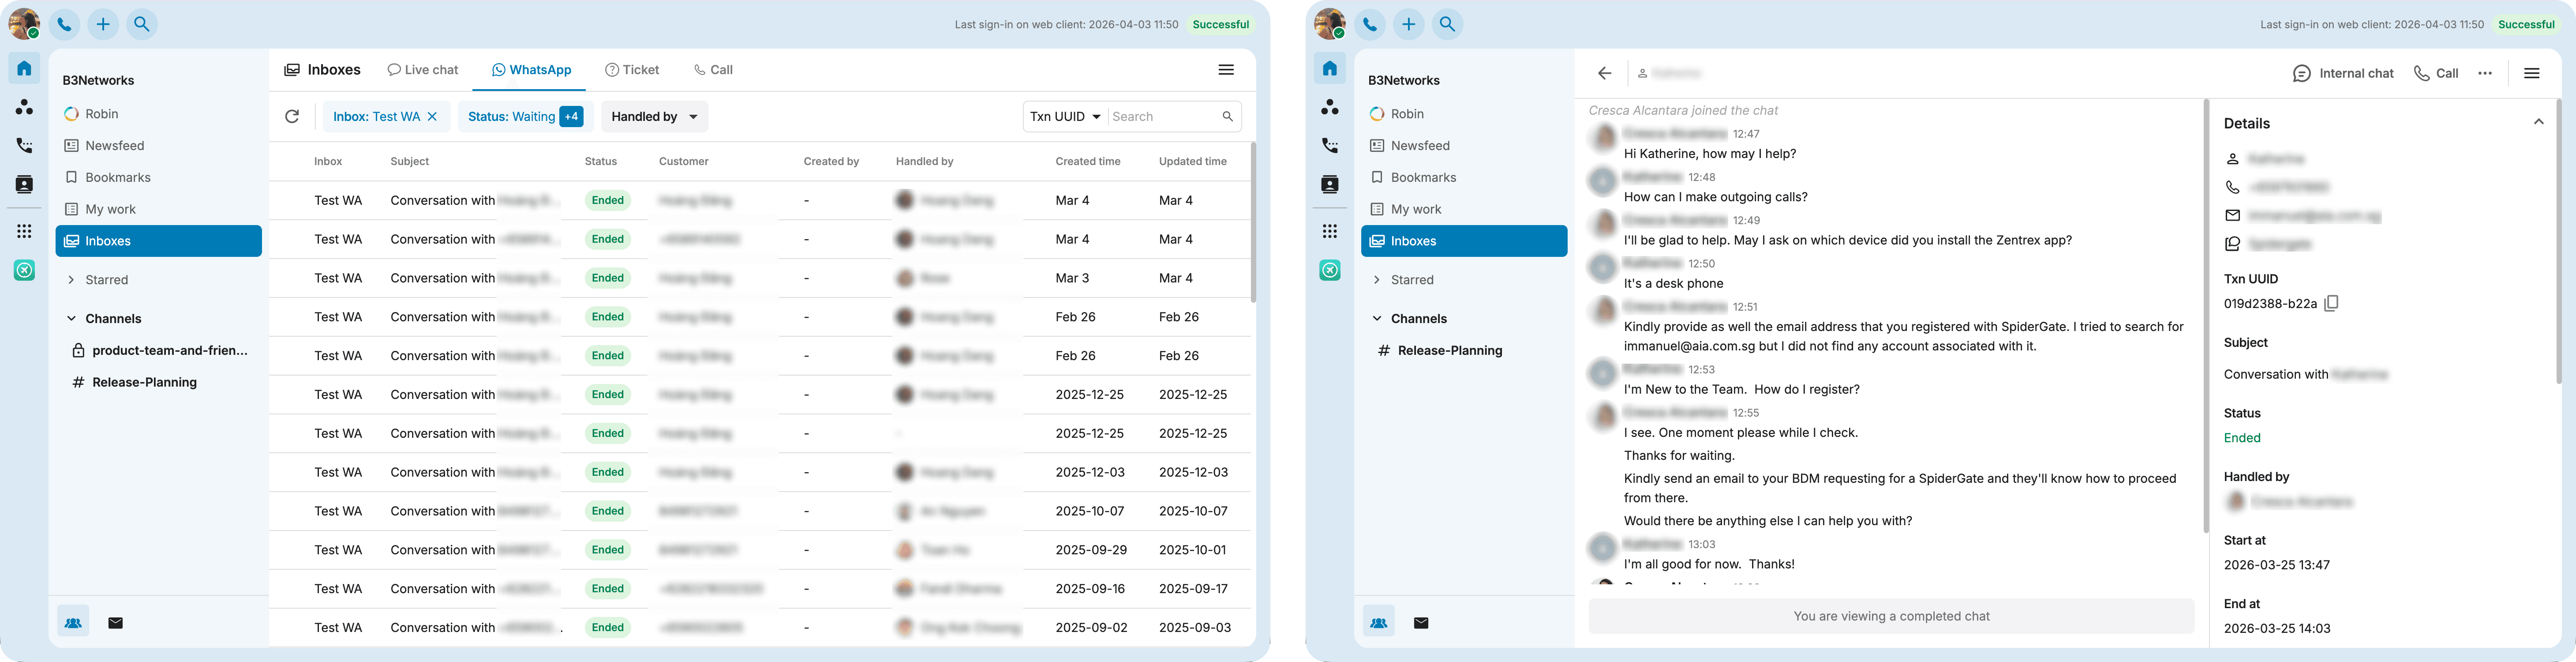This screenshot has width=2576, height=662.
Task: Open the search magnifier in left window header
Action: pos(142,24)
